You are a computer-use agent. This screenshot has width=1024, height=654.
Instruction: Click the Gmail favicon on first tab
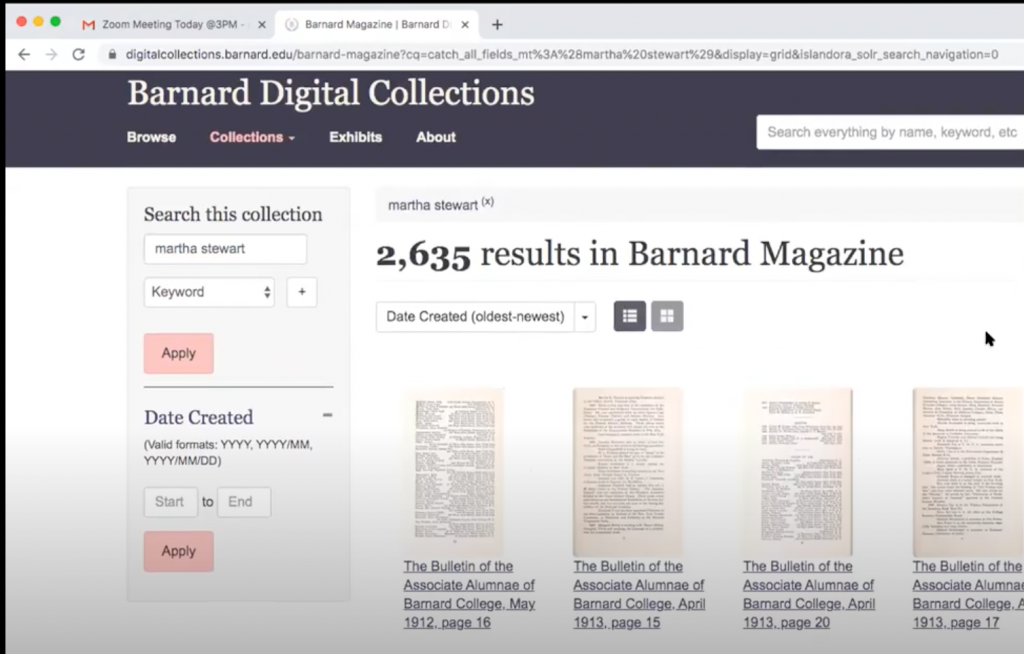tap(88, 25)
